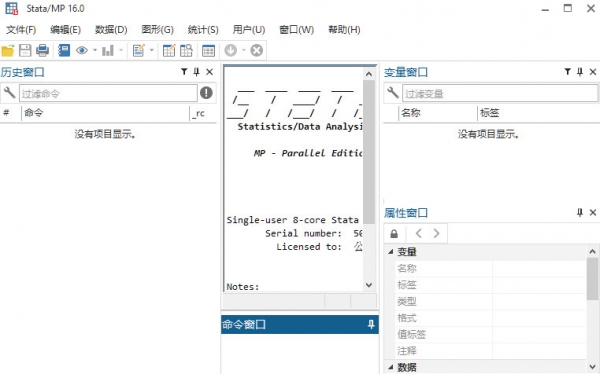Toggle the lock icon in 属性窗口

[394, 233]
